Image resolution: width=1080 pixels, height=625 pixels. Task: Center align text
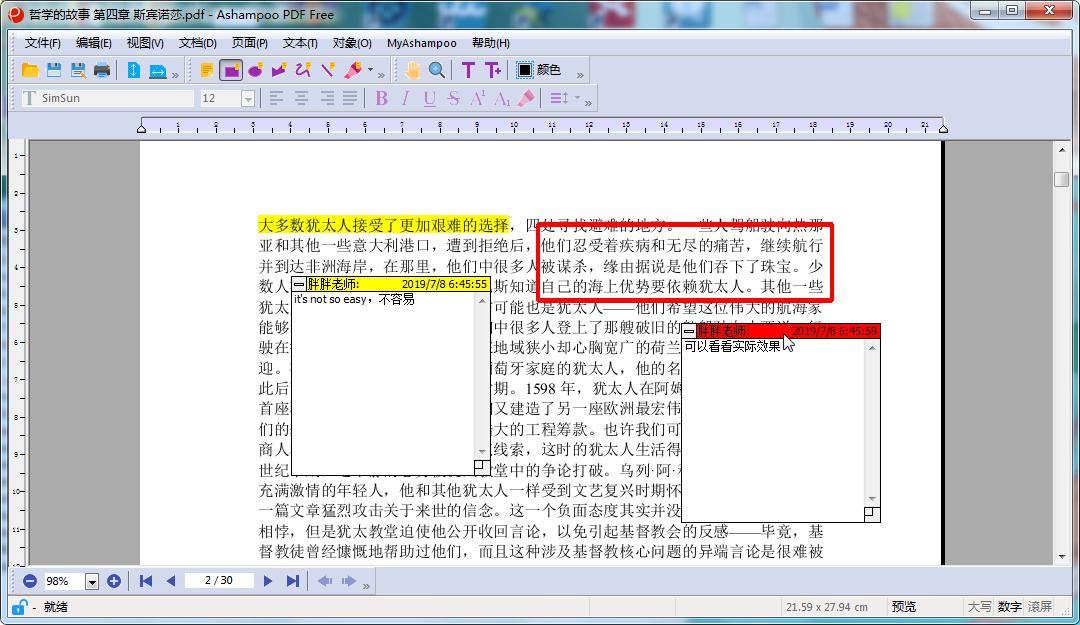coord(302,99)
